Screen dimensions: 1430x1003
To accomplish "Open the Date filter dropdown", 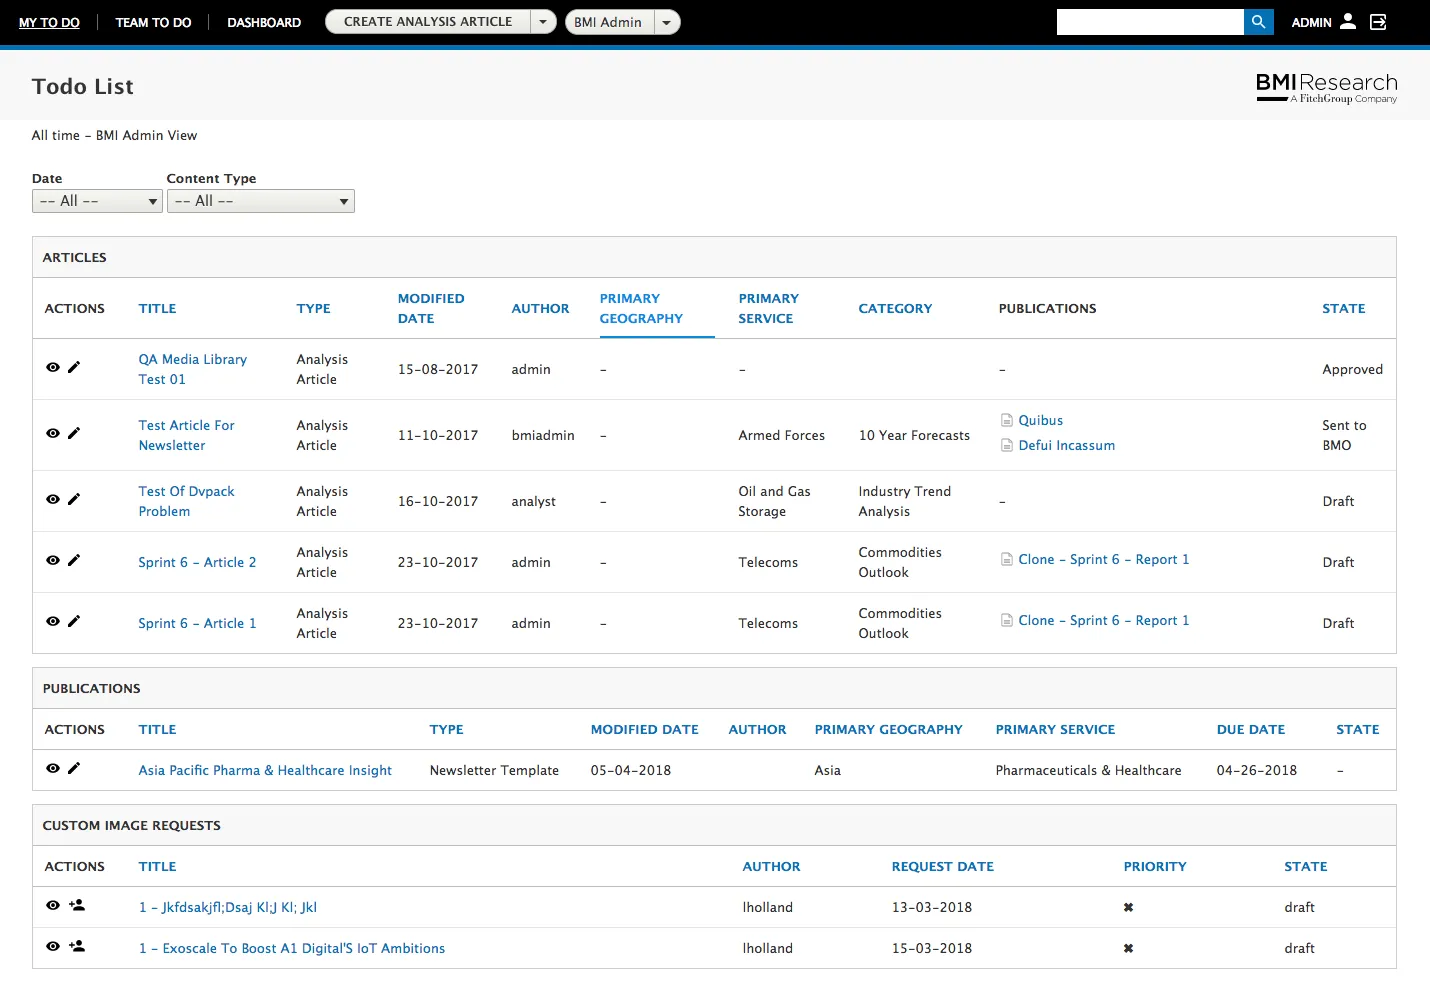I will [97, 201].
